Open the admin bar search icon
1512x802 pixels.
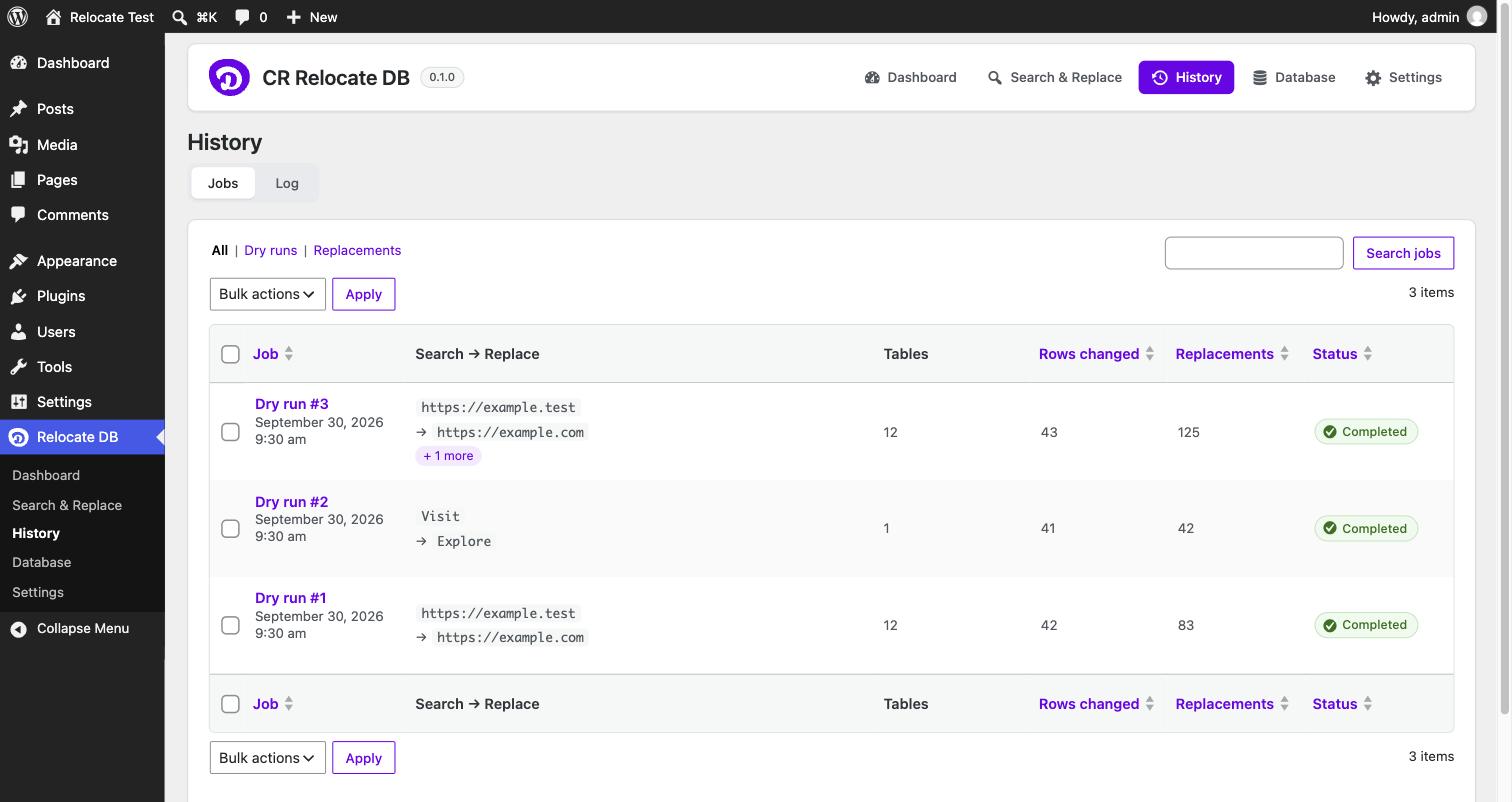click(x=180, y=17)
